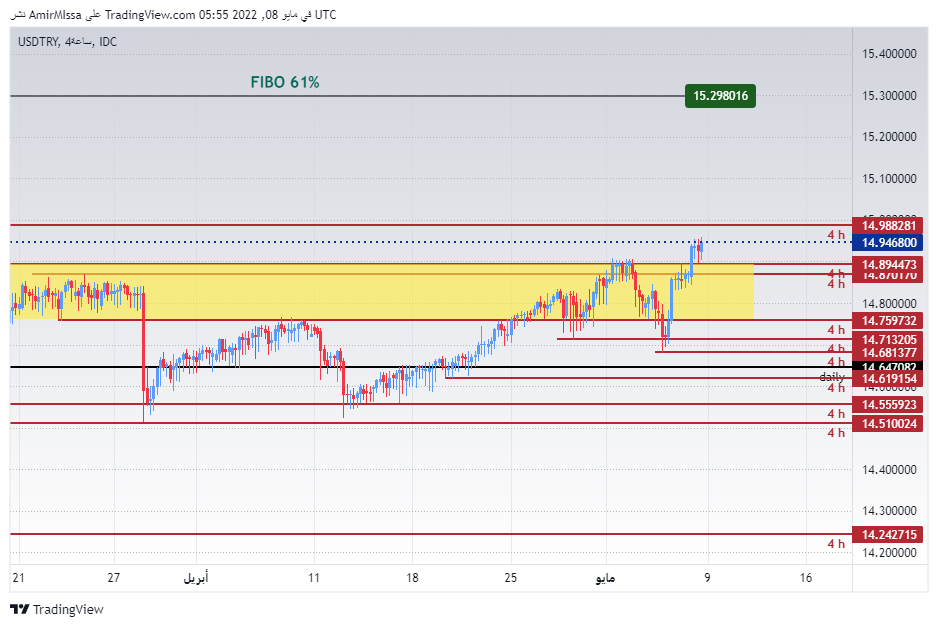Screen dimensions: 938x627
Task: Select the 14.242715 price tag
Action: click(x=888, y=534)
